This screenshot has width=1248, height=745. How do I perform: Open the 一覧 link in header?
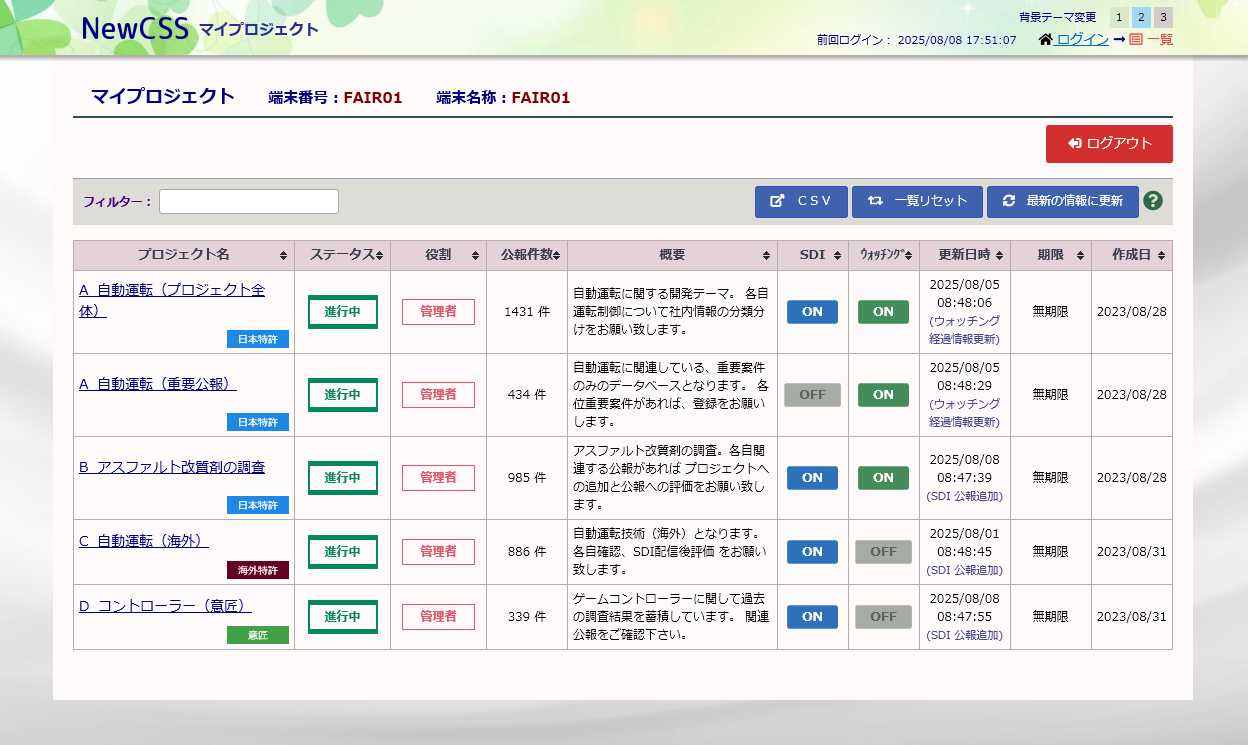pyautogui.click(x=1160, y=40)
